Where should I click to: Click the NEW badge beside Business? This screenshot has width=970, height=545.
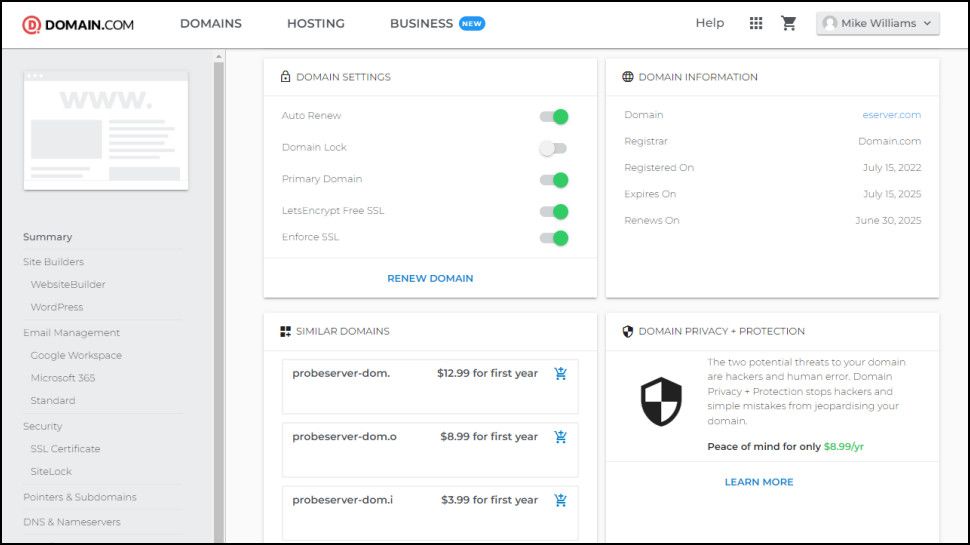tap(471, 24)
